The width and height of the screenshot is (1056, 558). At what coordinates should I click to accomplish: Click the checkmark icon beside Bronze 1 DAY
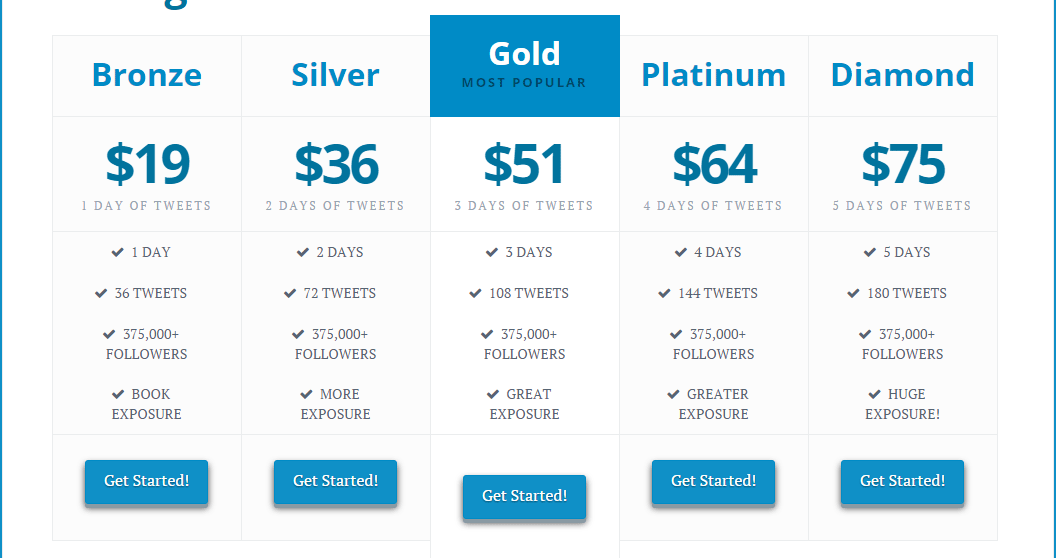(x=118, y=253)
